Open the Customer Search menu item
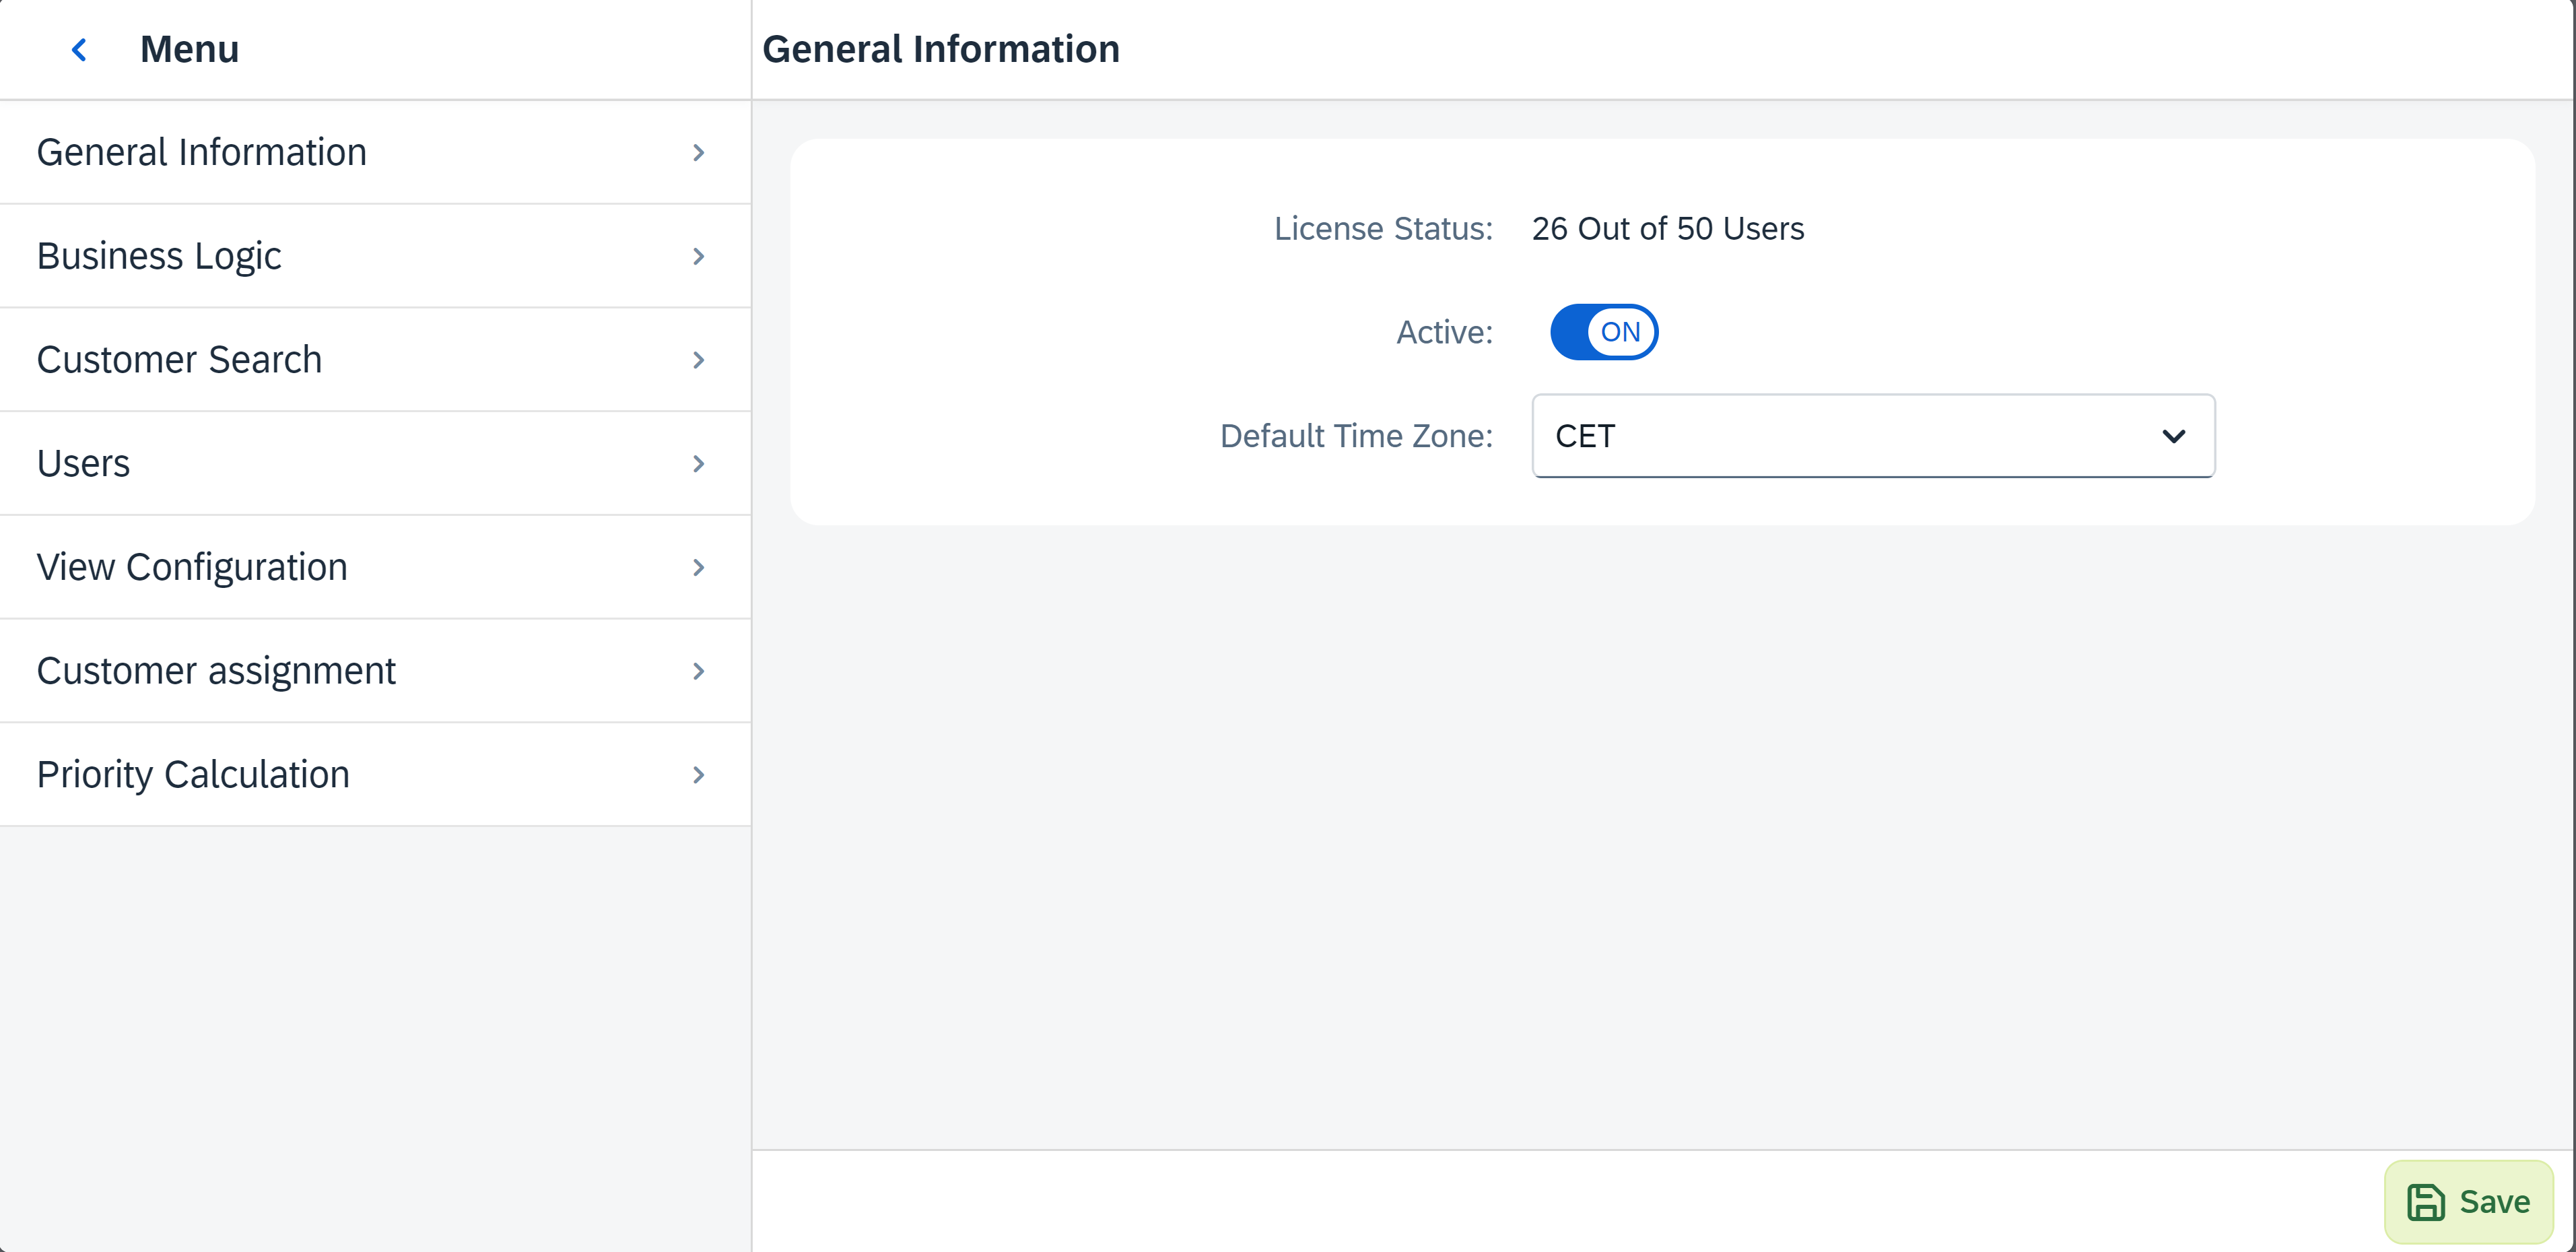 375,360
